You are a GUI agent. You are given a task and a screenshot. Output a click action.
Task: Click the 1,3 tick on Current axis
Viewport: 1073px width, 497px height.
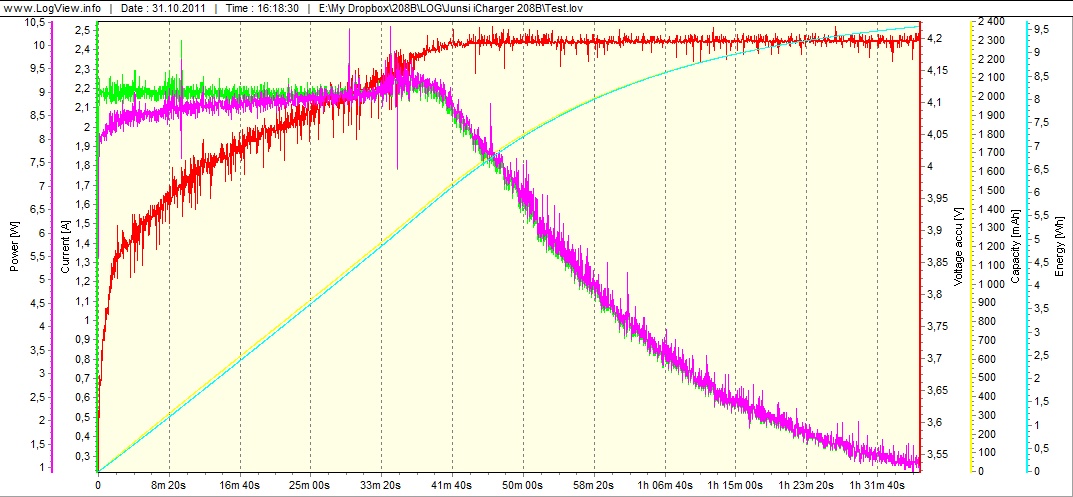pos(83,262)
